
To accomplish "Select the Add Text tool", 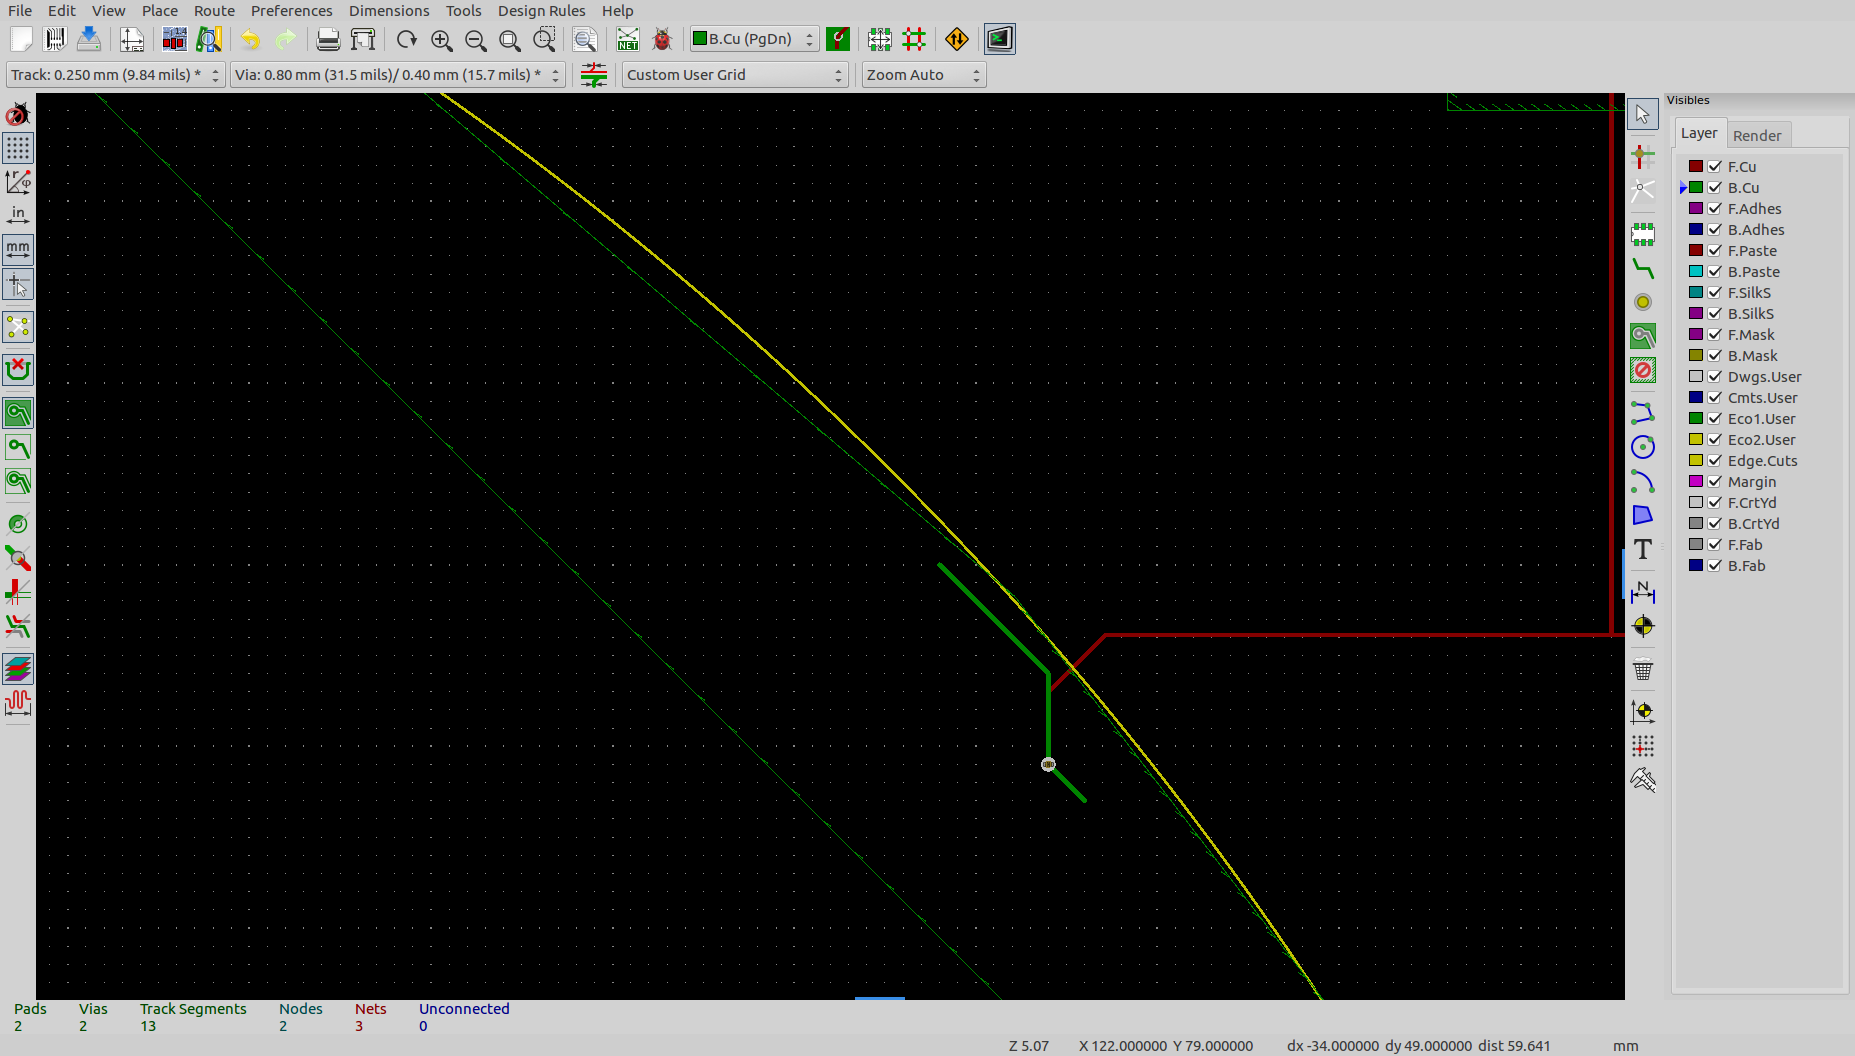I will (x=1642, y=549).
